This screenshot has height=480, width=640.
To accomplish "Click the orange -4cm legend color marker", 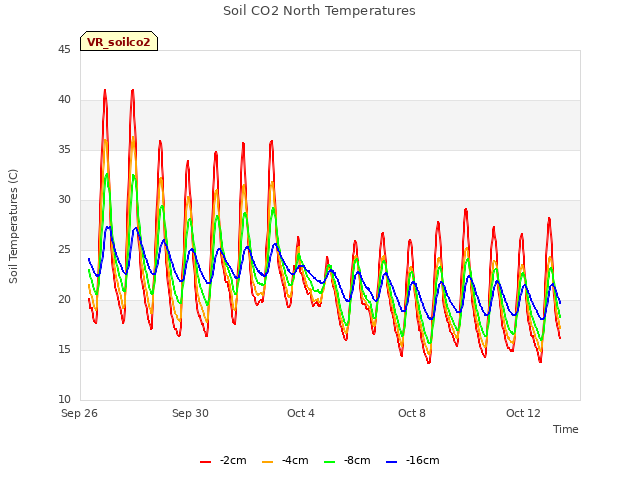I will 267,462.
